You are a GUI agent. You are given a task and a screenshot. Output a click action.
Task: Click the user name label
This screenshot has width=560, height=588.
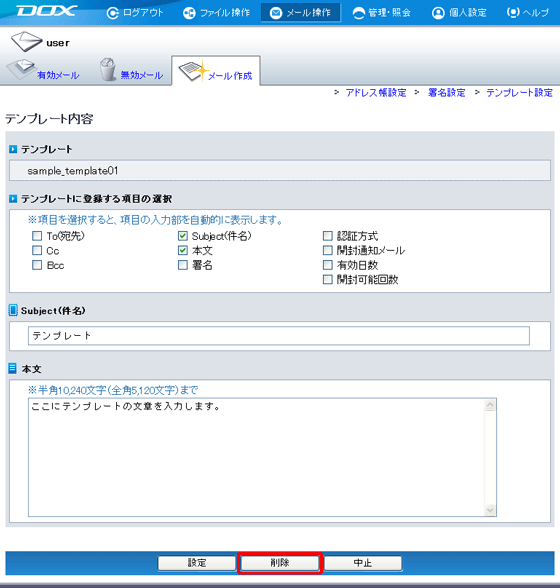(58, 43)
